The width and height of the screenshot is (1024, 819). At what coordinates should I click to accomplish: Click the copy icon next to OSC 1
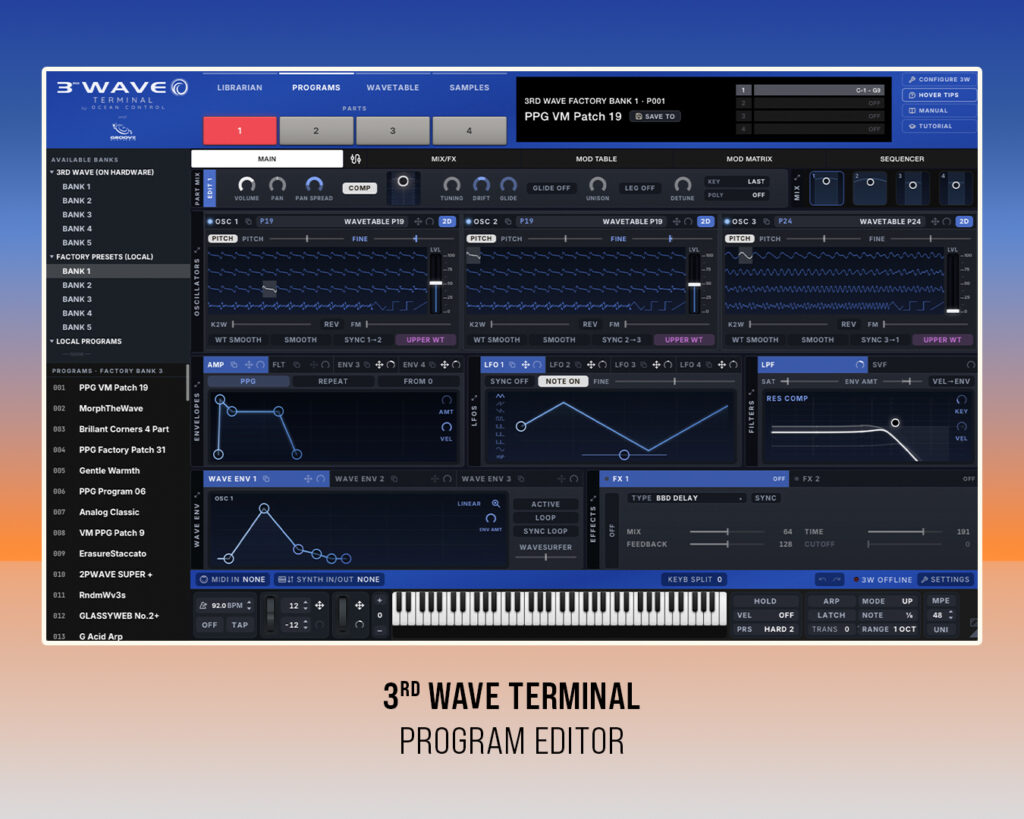(248, 221)
